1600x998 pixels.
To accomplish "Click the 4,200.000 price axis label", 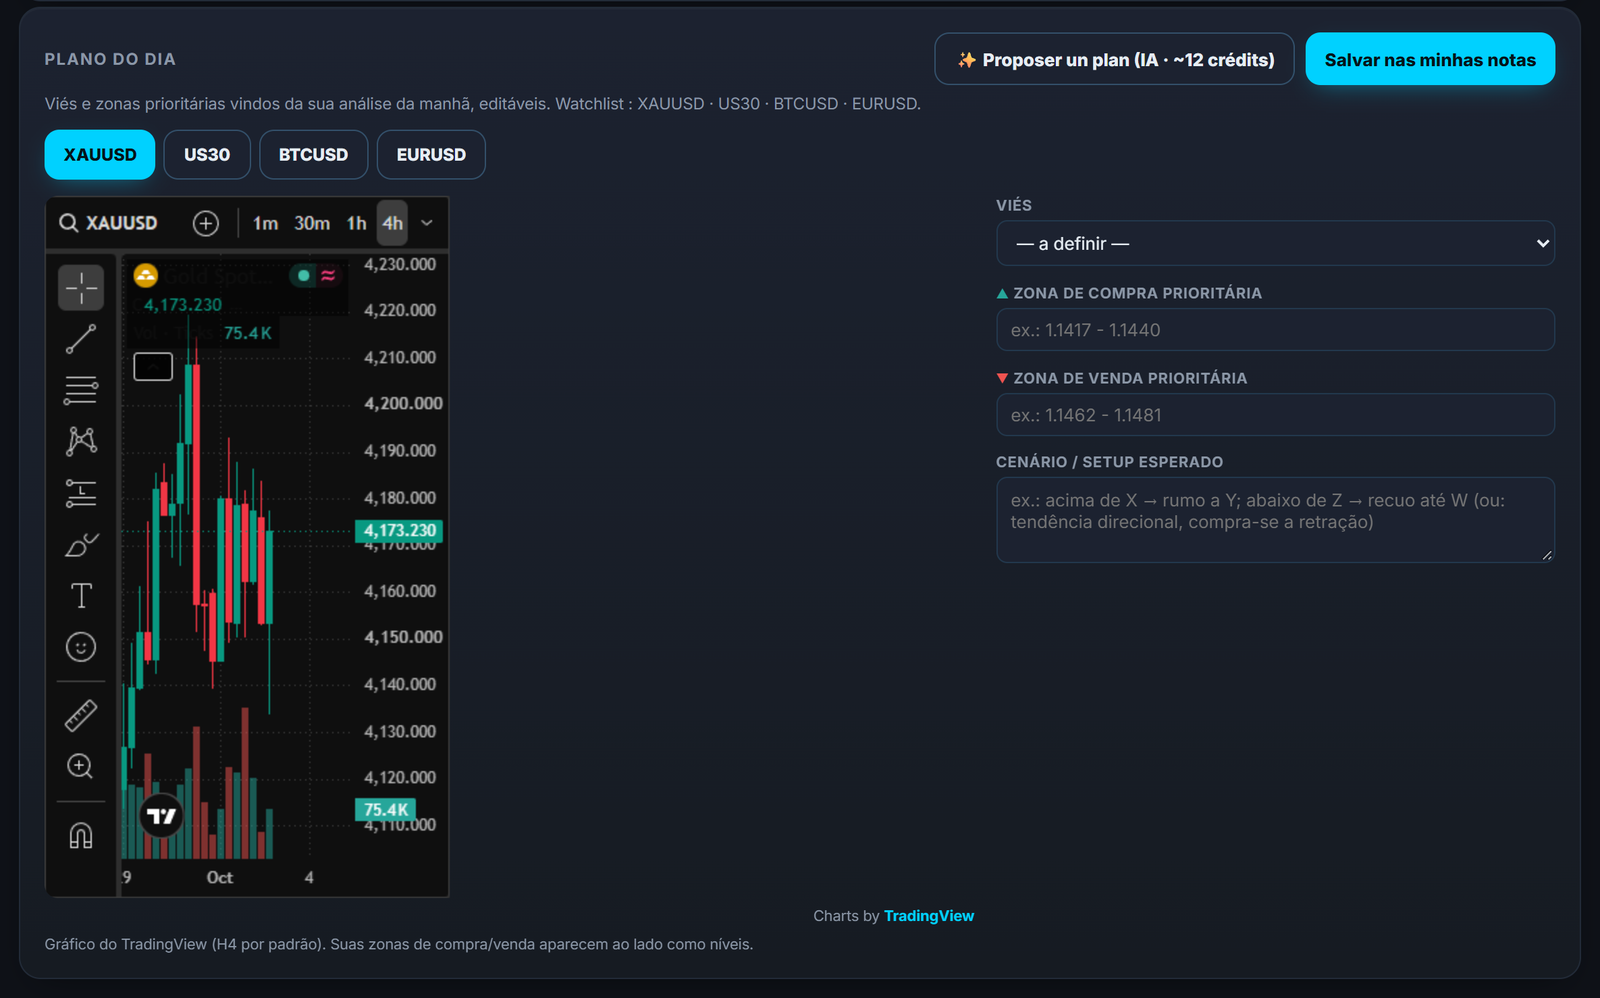I will click(403, 403).
